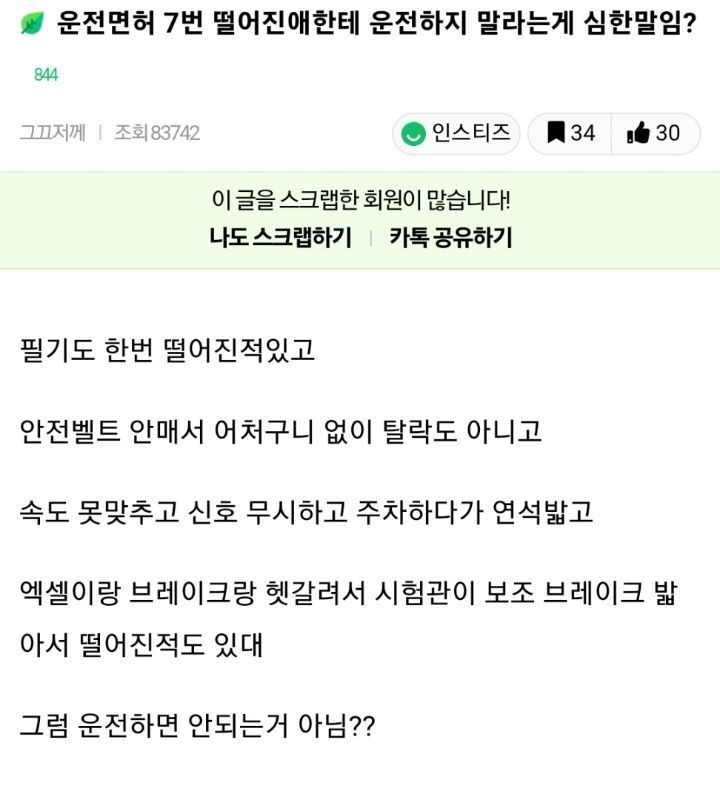Click the green smiley face icon
The width and height of the screenshot is (720, 800).
412,133
